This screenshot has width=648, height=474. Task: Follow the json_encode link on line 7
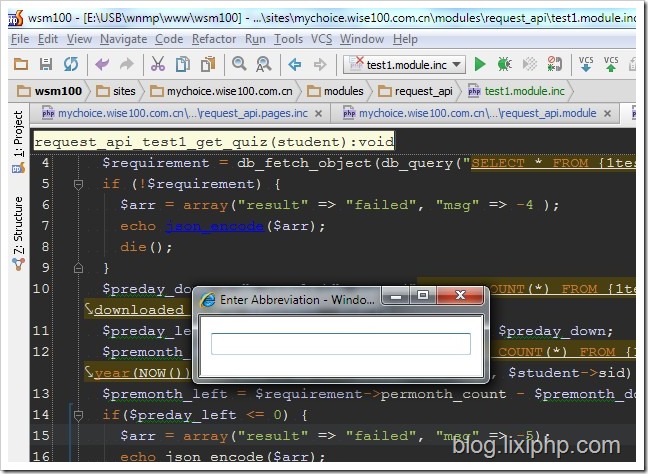[x=214, y=226]
